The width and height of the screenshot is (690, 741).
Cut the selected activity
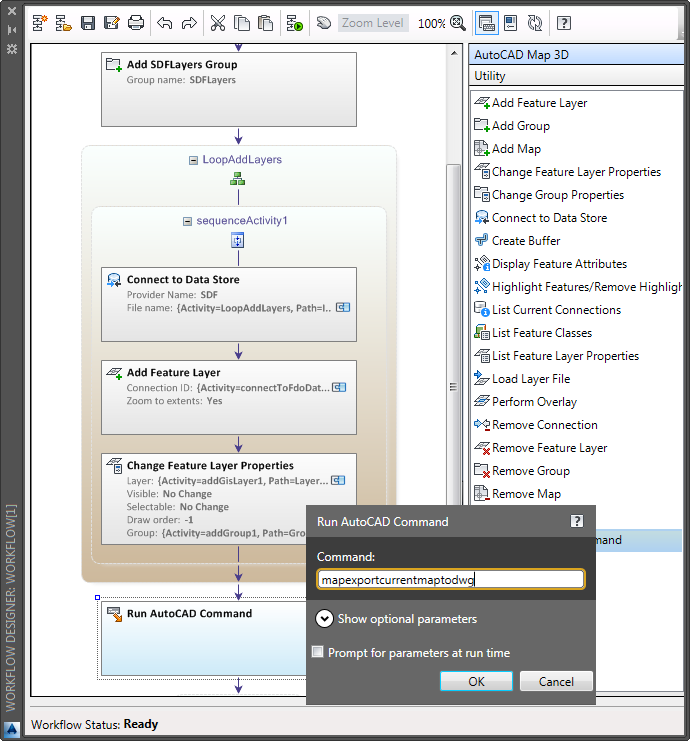tap(218, 23)
